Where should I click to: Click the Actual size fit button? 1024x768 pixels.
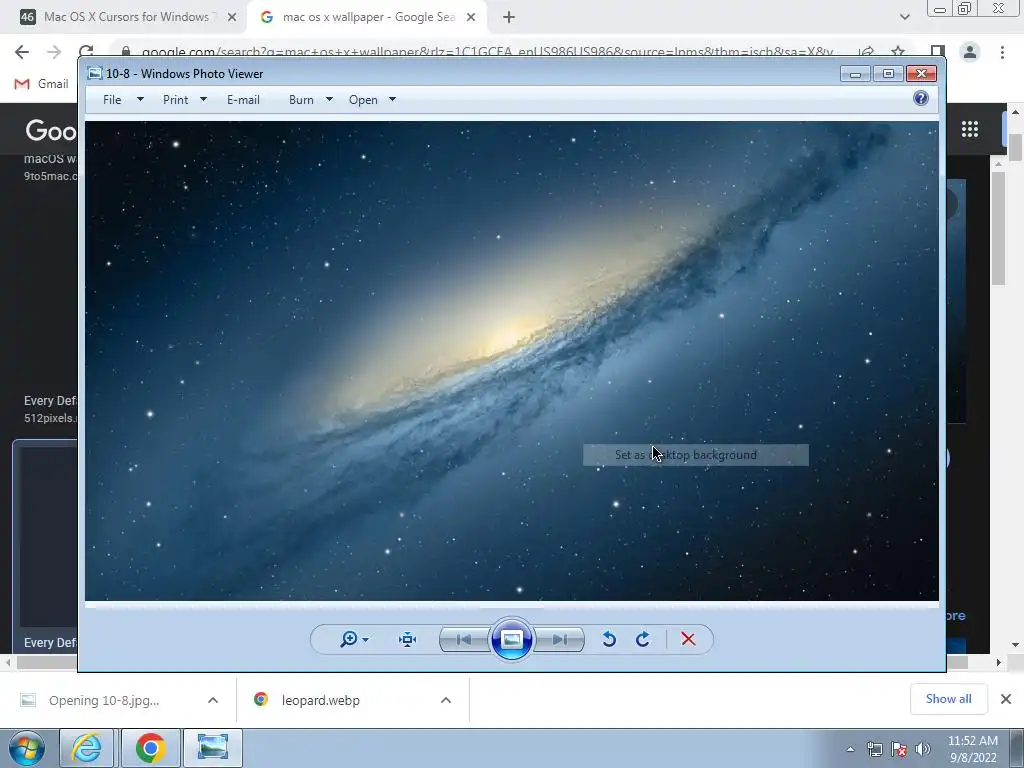[x=408, y=639]
